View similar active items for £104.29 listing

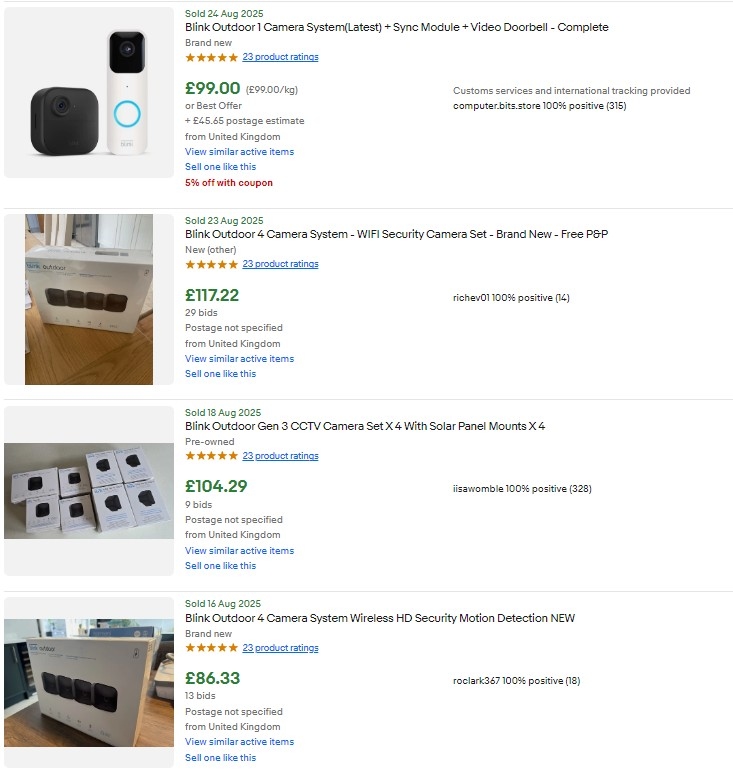point(239,551)
